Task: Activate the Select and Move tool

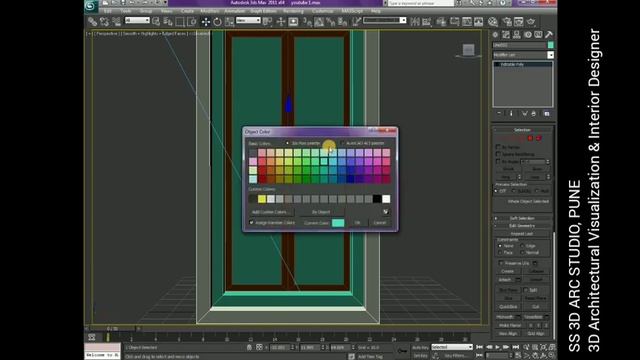Action: point(206,22)
